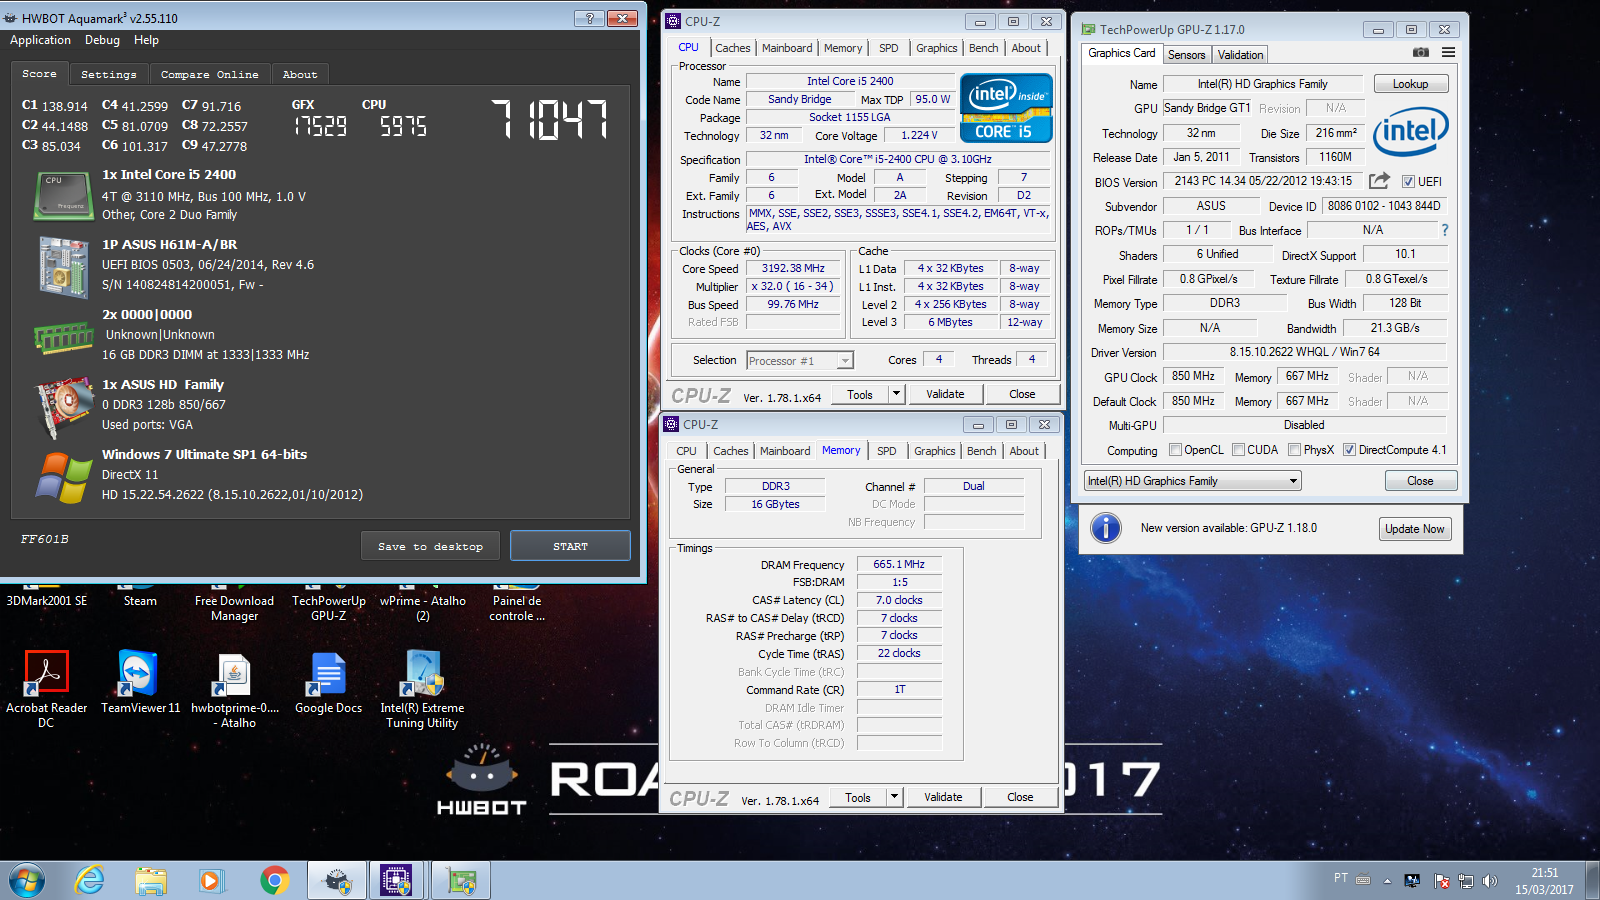Viewport: 1600px width, 900px height.
Task: Click the motherboard image next to ASUS H61M-A/BR
Action: (x=63, y=267)
